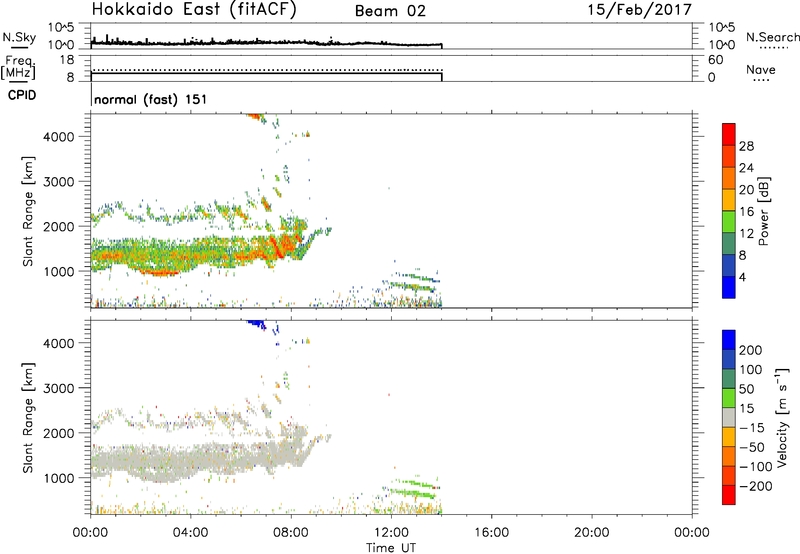Click the 'CPID' label

22,95
